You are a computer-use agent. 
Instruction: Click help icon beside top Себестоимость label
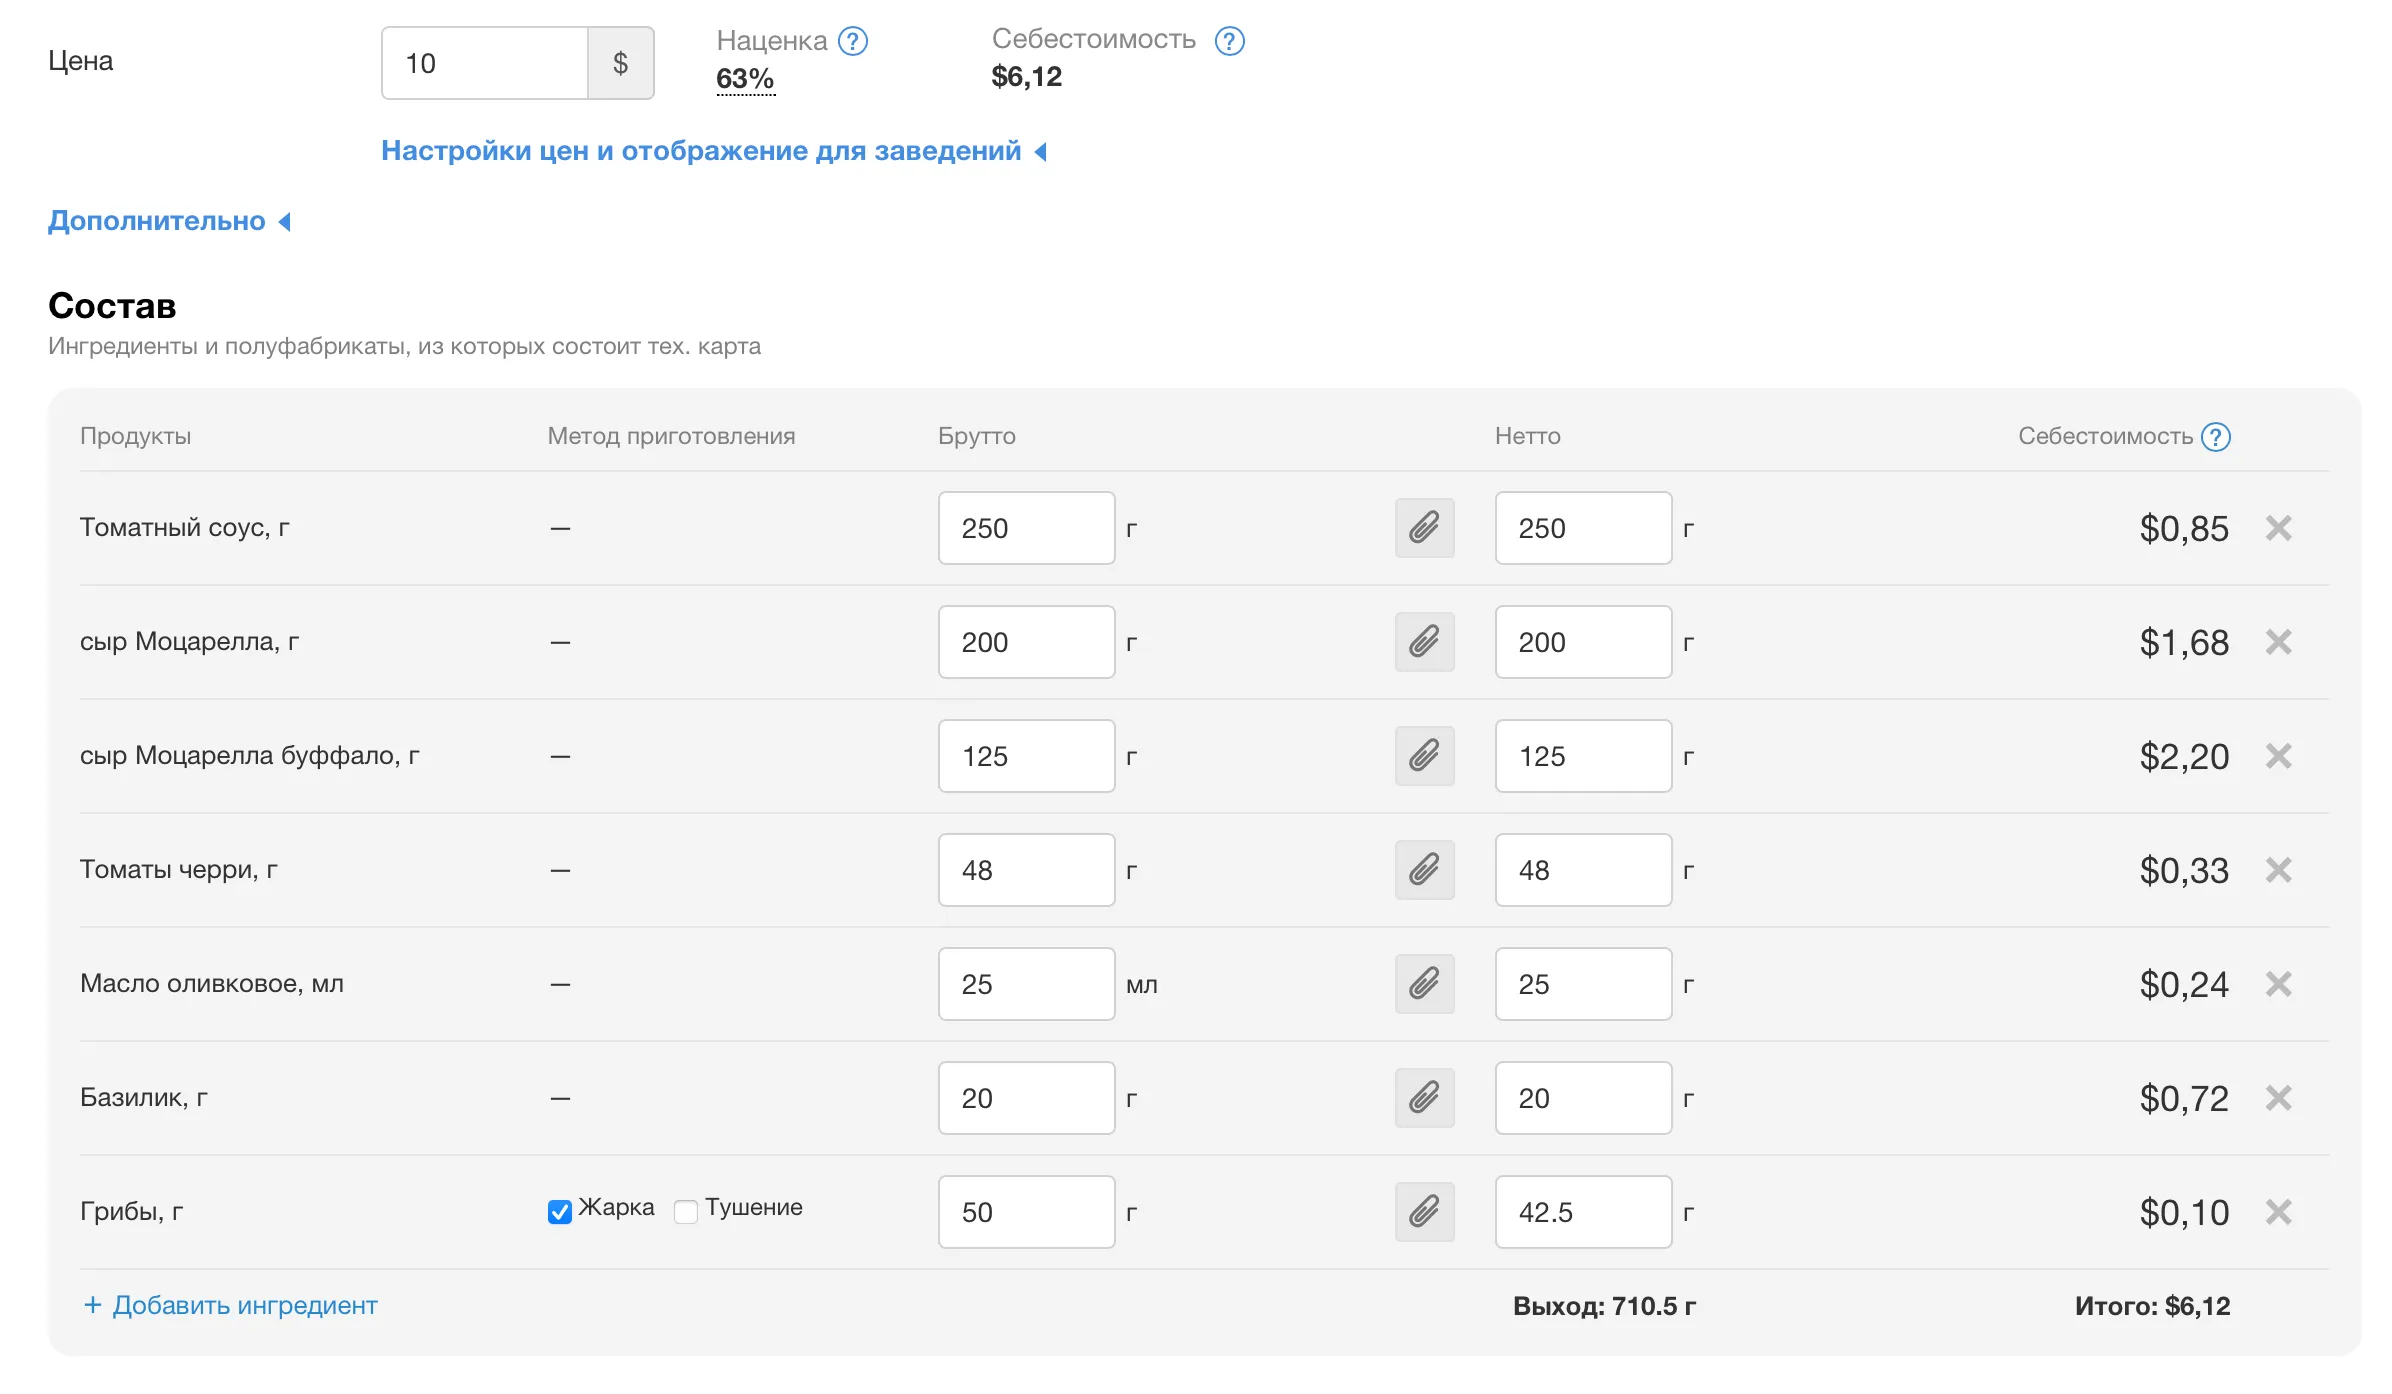[x=1229, y=41]
